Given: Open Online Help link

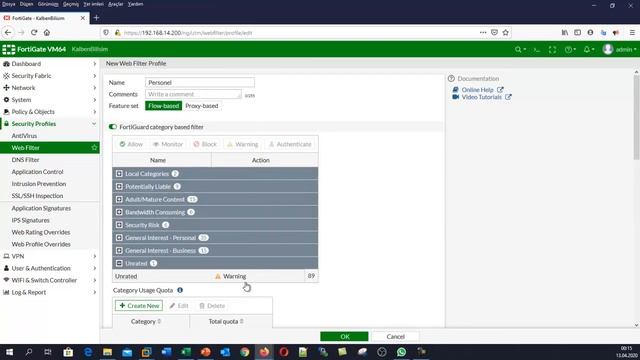Looking at the screenshot, I should [478, 90].
